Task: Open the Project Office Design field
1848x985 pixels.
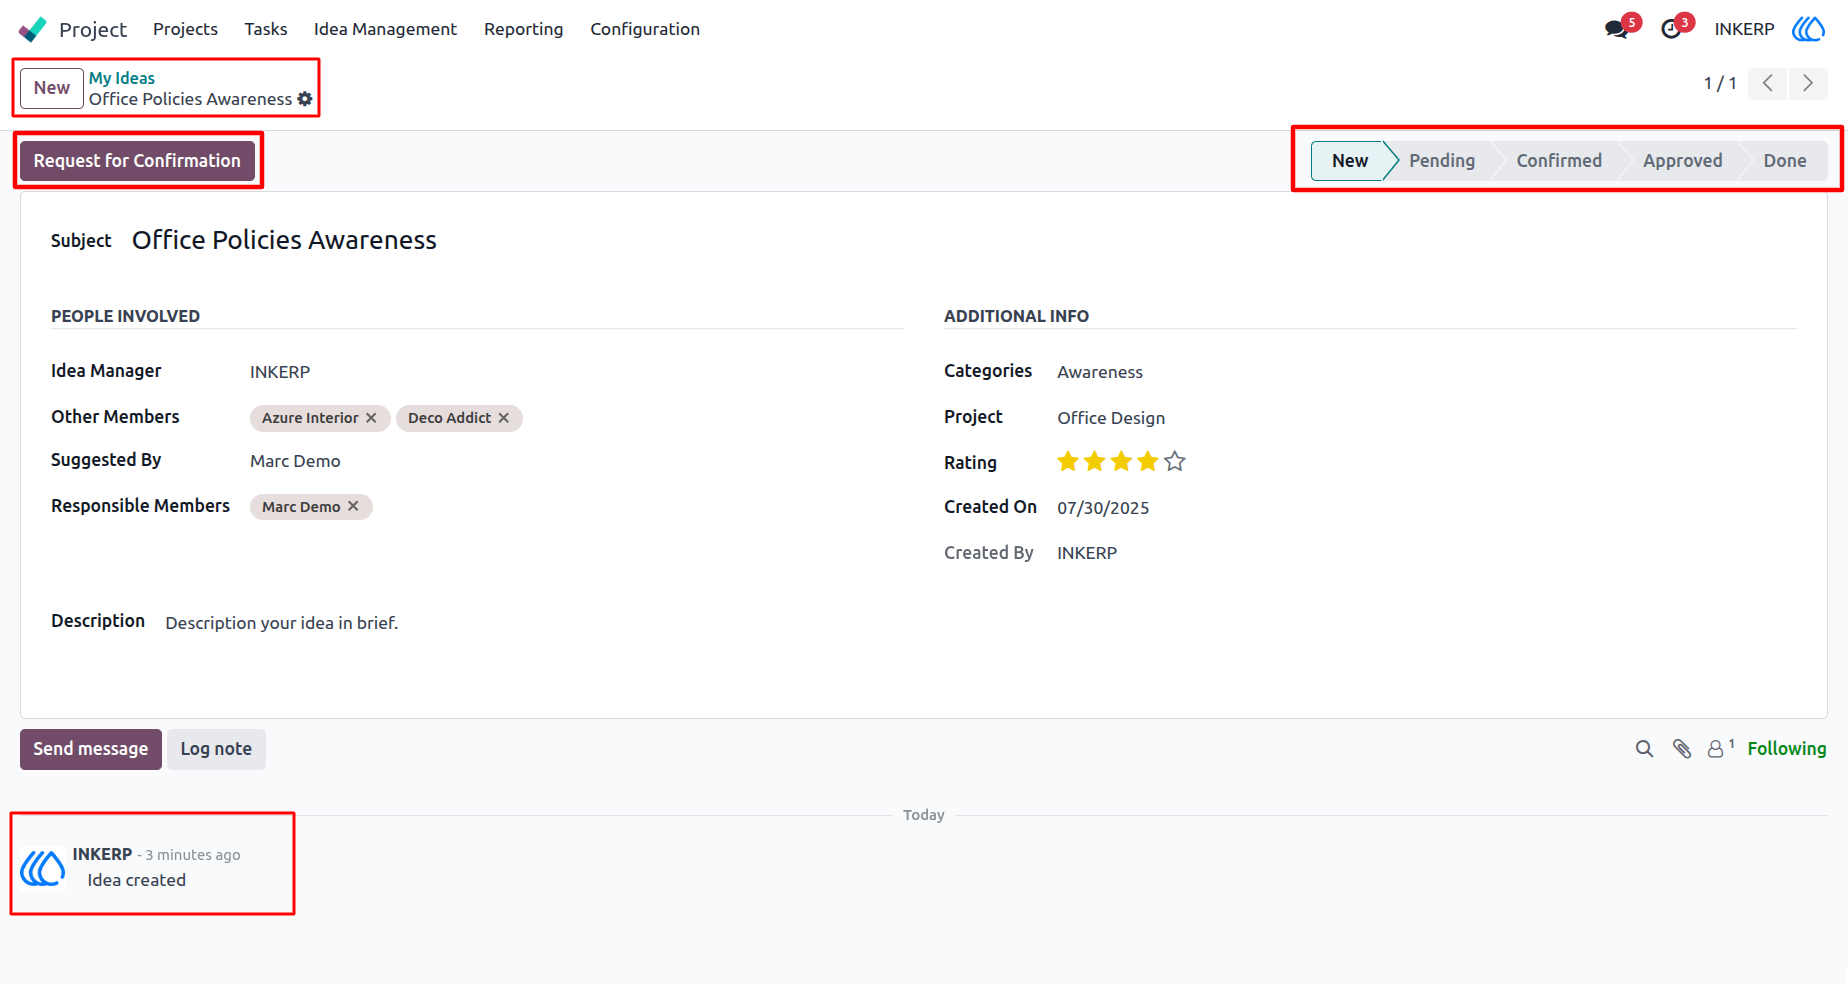Action: (x=1426, y=418)
